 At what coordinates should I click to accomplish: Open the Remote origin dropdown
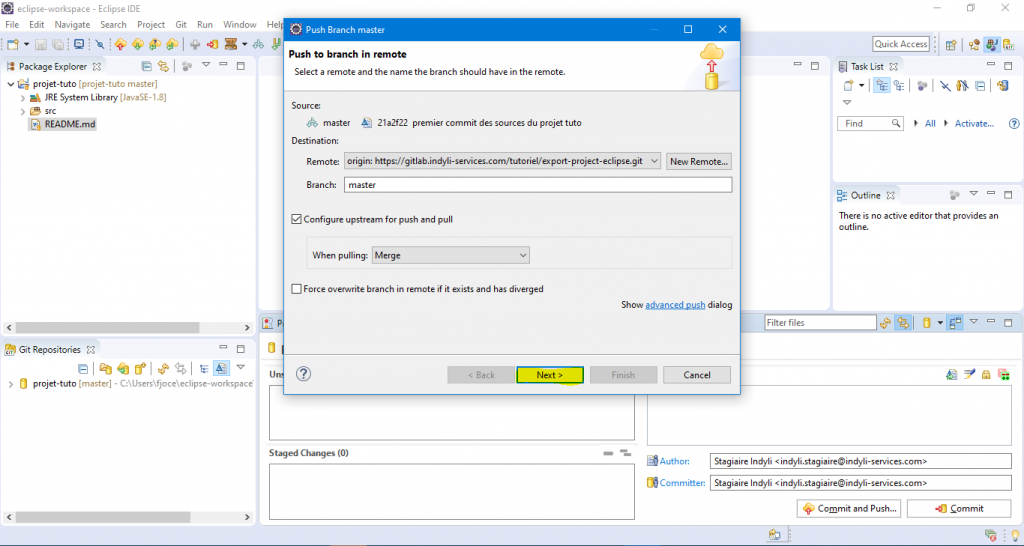coord(503,161)
